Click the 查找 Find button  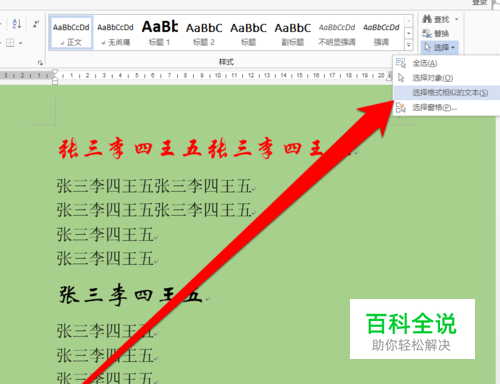pos(436,19)
